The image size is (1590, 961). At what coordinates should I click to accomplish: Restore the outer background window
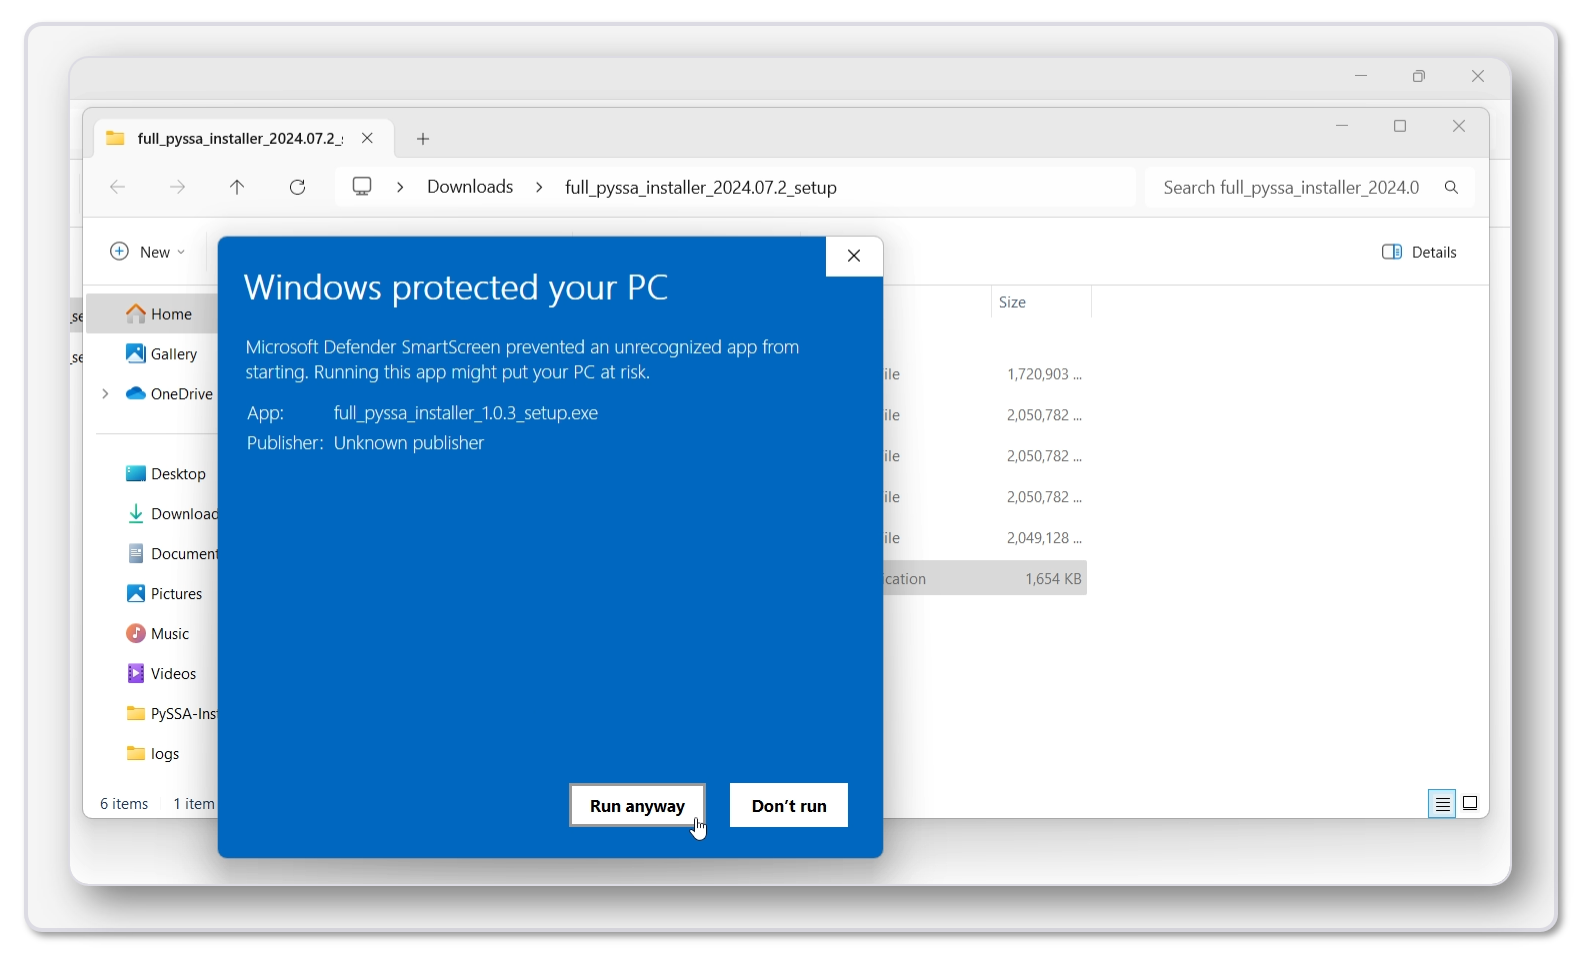[x=1419, y=76]
